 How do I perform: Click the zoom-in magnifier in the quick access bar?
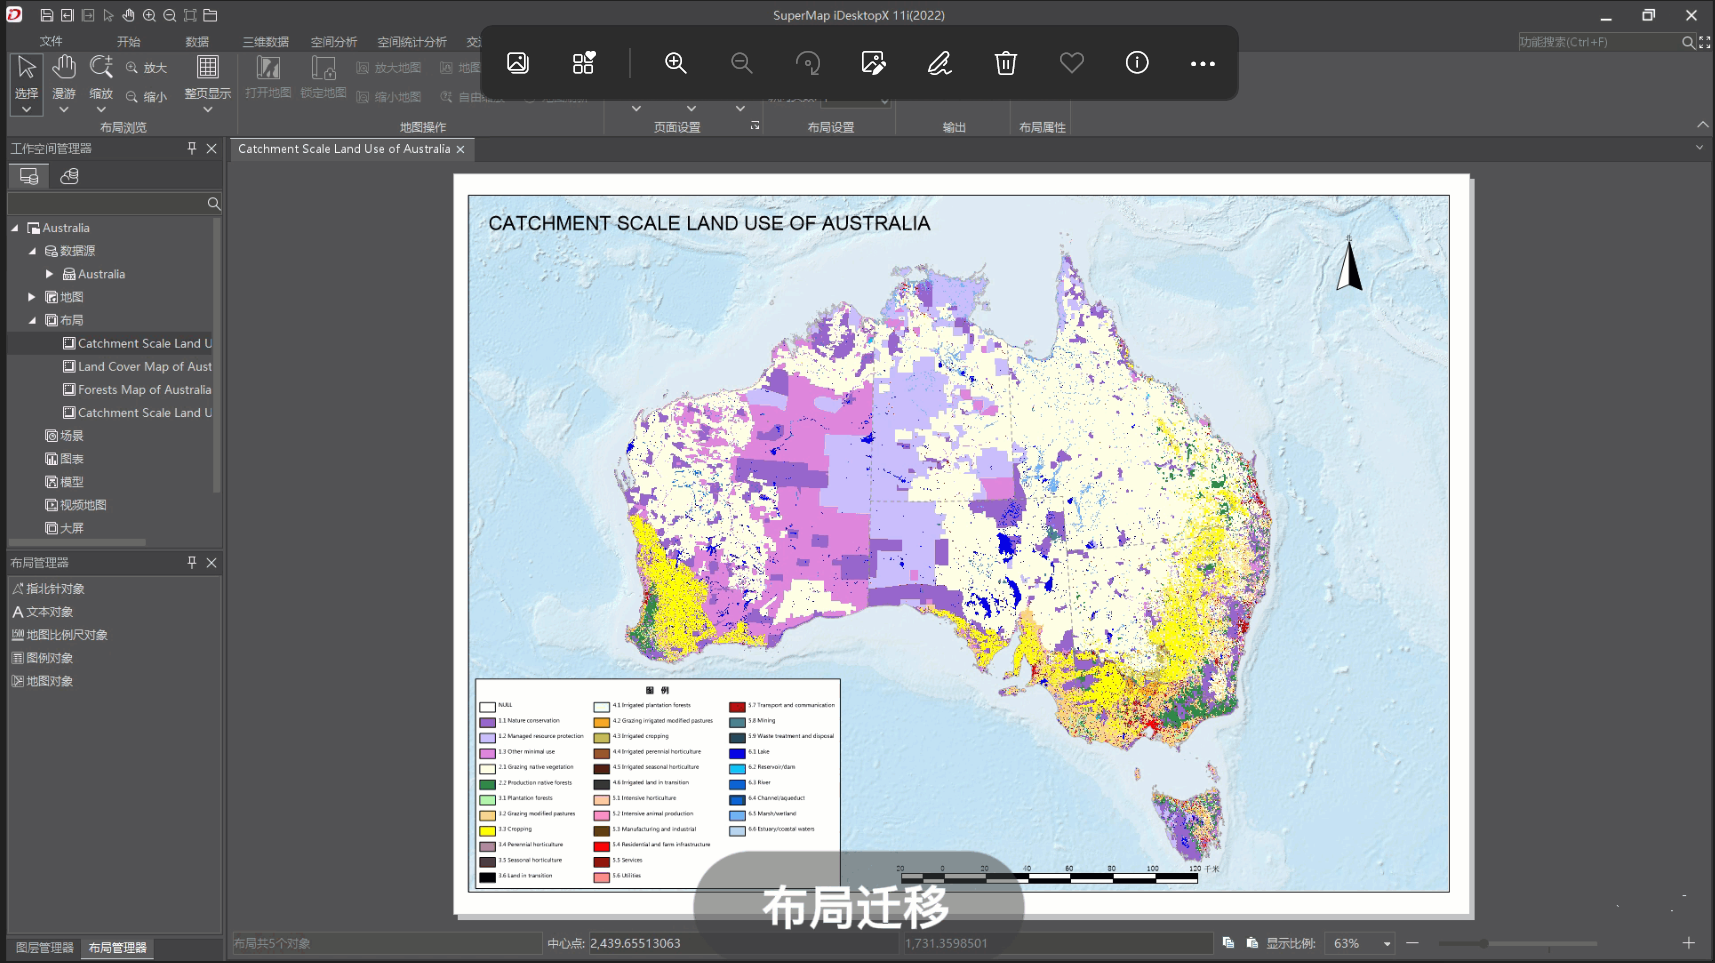tap(149, 15)
